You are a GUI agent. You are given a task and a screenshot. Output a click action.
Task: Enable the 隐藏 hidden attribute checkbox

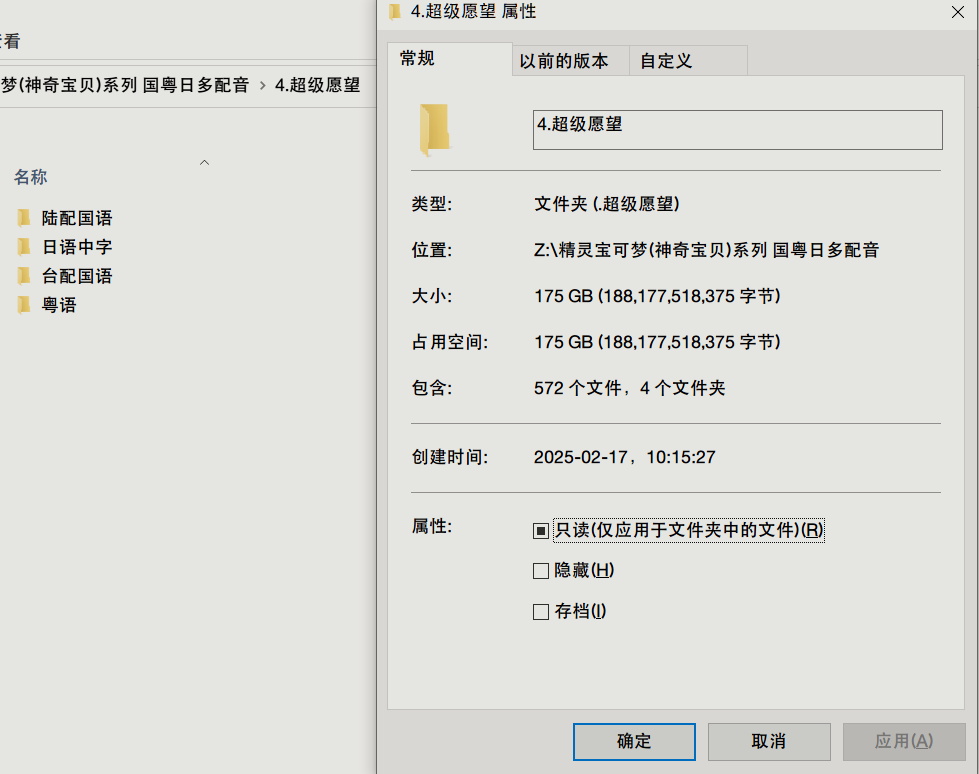coord(540,571)
